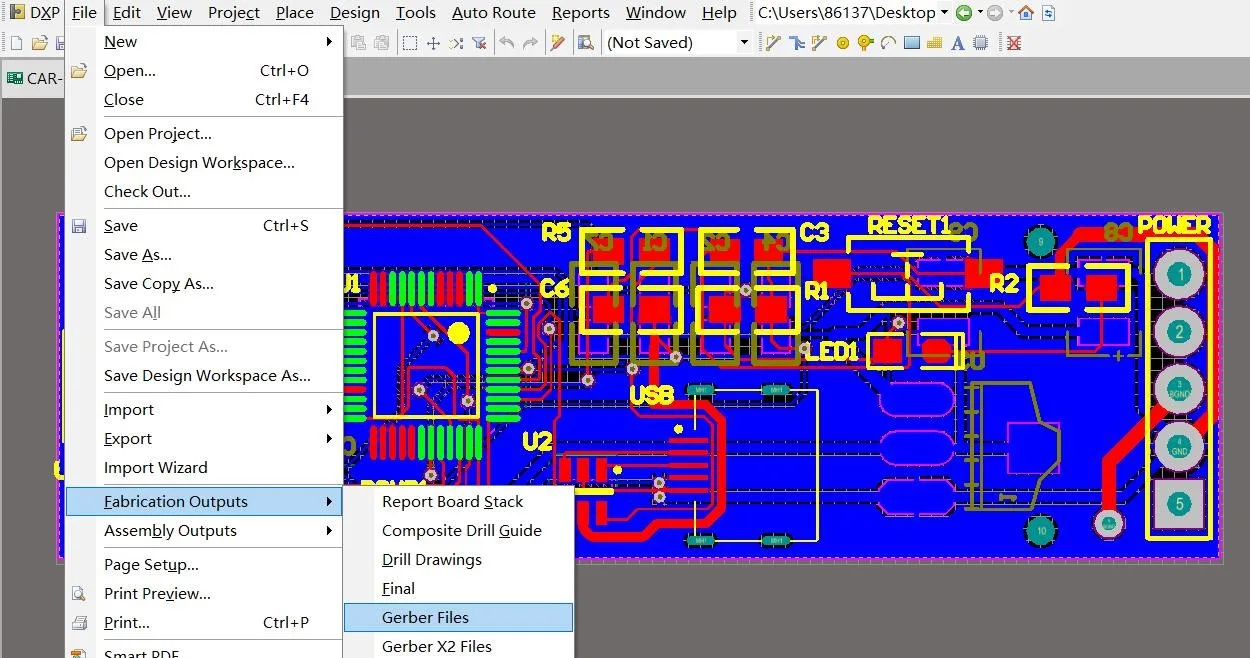Select the dashed rectangle area selection tool
Viewport: 1250px width, 658px height.
point(410,43)
